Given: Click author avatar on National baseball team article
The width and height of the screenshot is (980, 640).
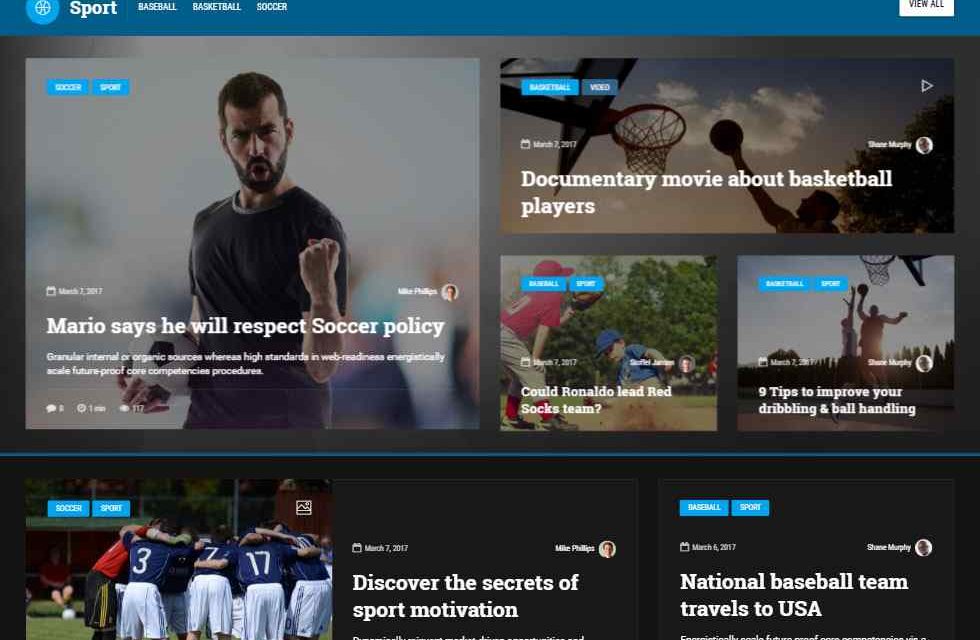Looking at the screenshot, I should [923, 548].
